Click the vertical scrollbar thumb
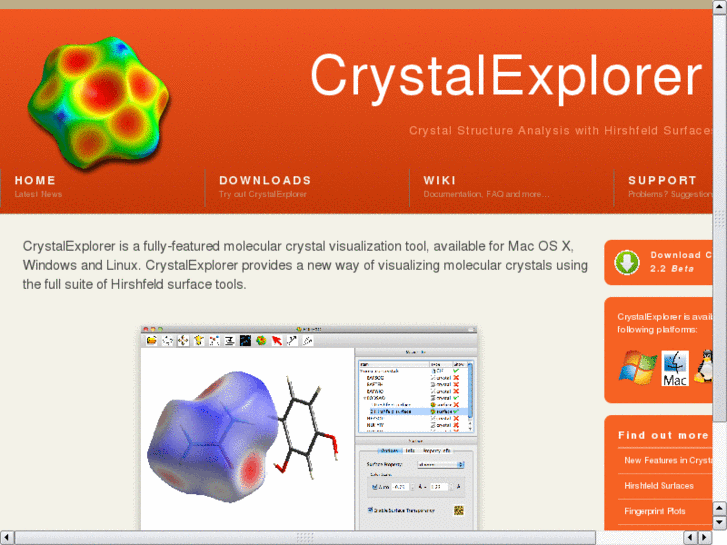Viewport: 727px width, 545px height. coord(720,218)
